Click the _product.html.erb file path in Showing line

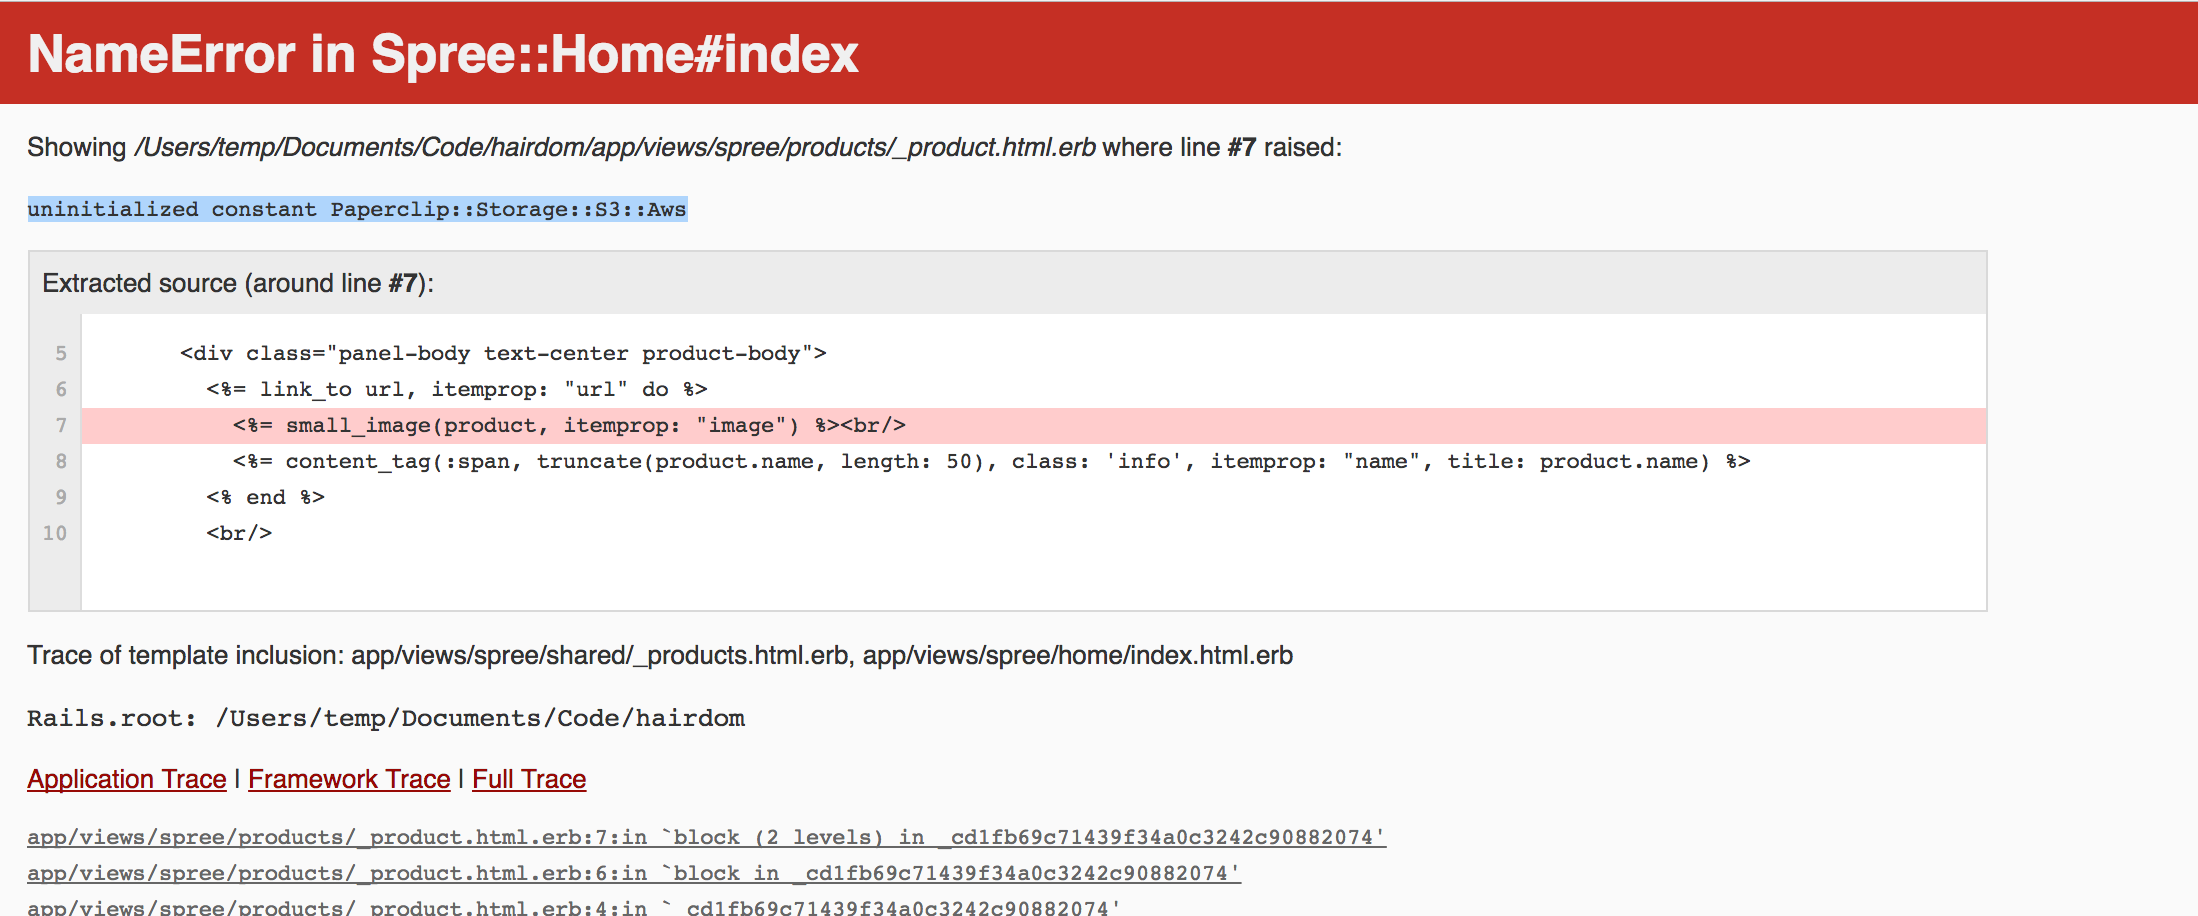coord(615,147)
